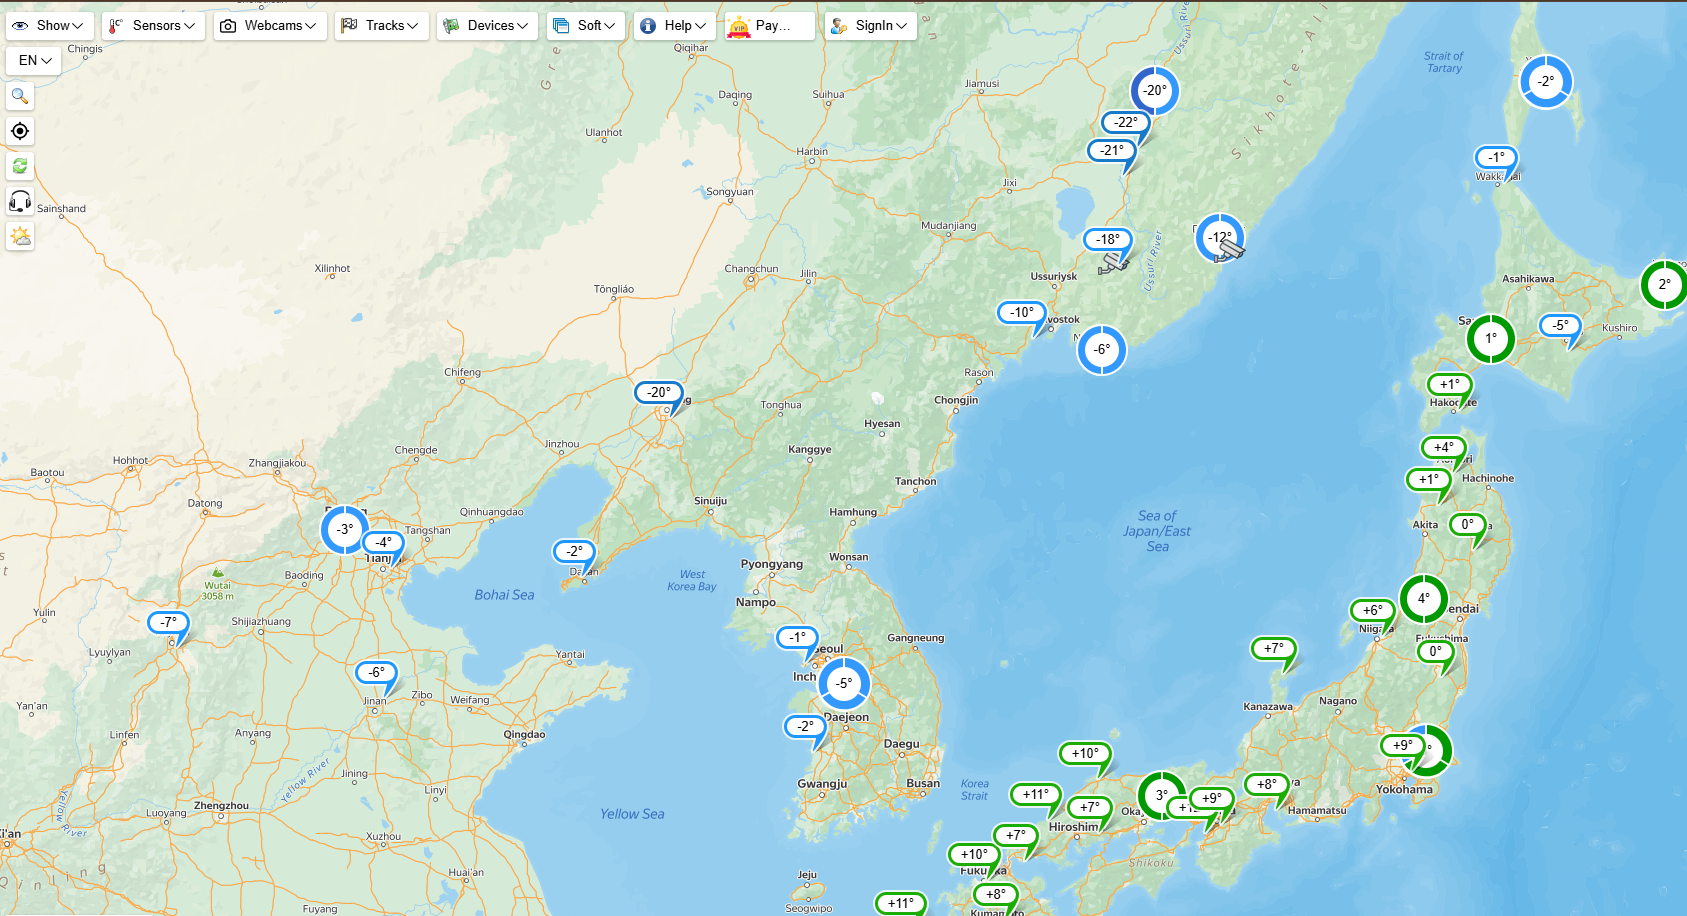Click the VIP Pay button

769,26
